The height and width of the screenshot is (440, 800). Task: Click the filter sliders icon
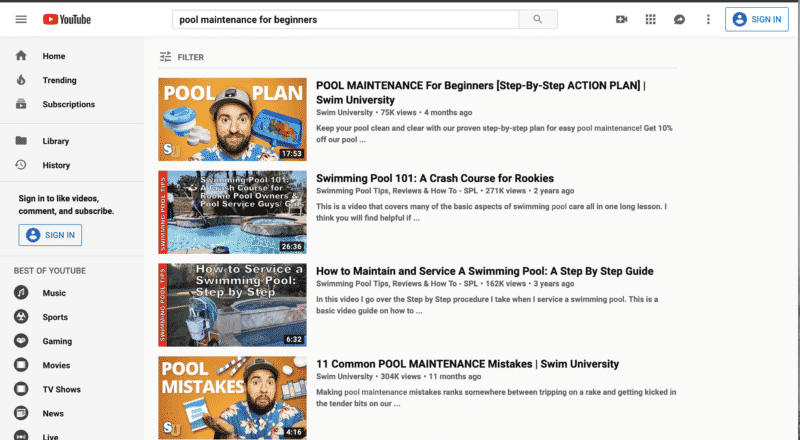(x=165, y=57)
